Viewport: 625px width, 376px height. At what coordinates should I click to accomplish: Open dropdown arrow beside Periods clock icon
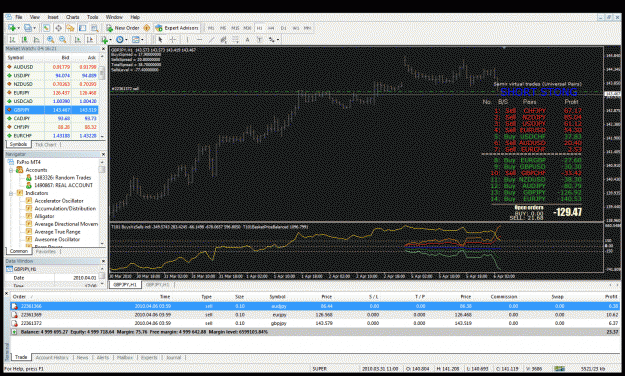click(x=126, y=39)
